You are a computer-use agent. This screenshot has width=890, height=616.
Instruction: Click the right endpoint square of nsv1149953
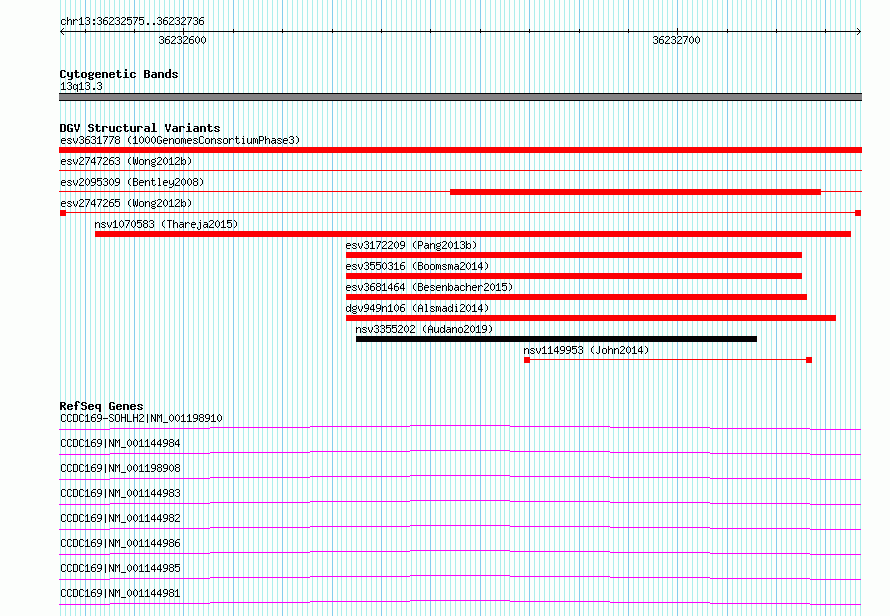pos(809,360)
